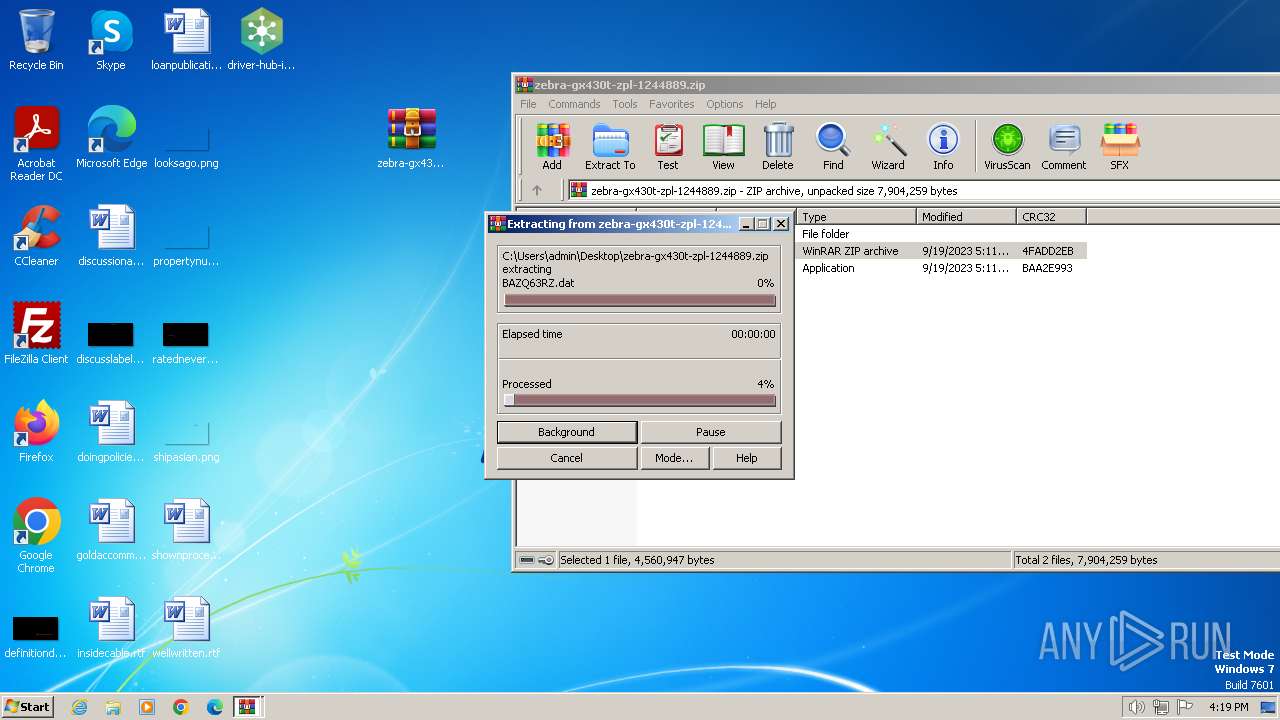
Task: Click the Mode... button
Action: [674, 458]
